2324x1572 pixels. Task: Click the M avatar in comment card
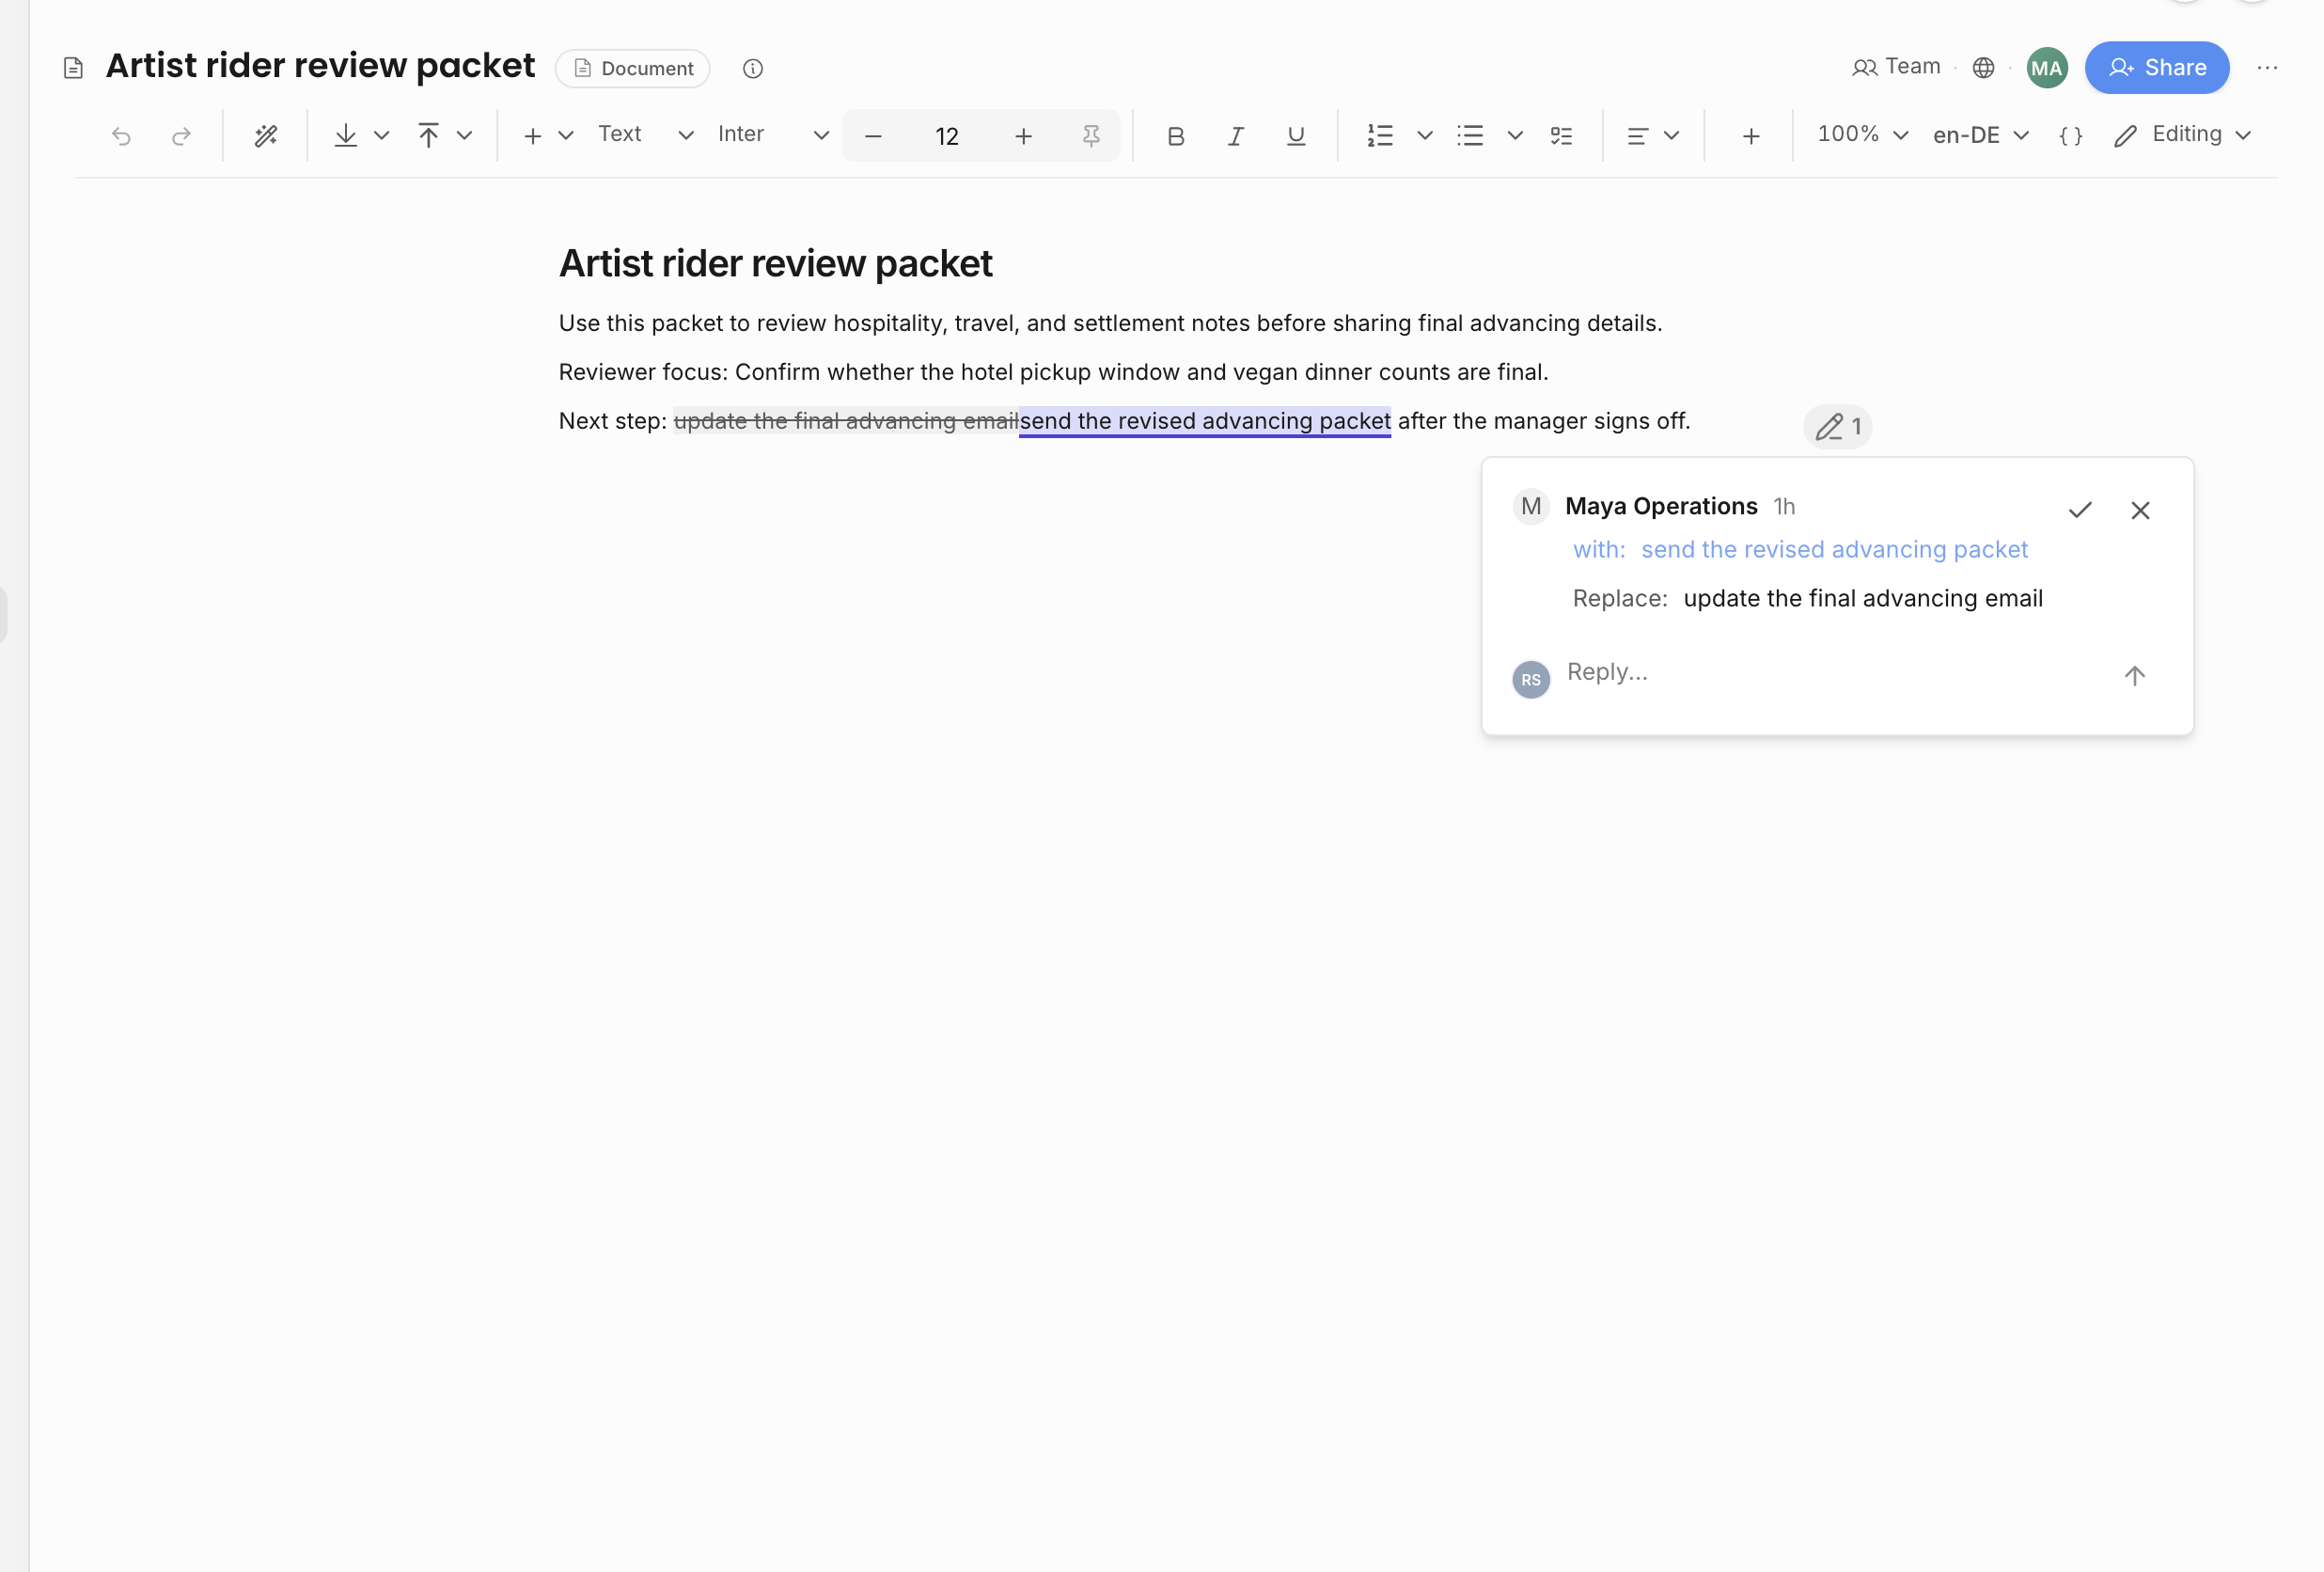[x=1531, y=507]
